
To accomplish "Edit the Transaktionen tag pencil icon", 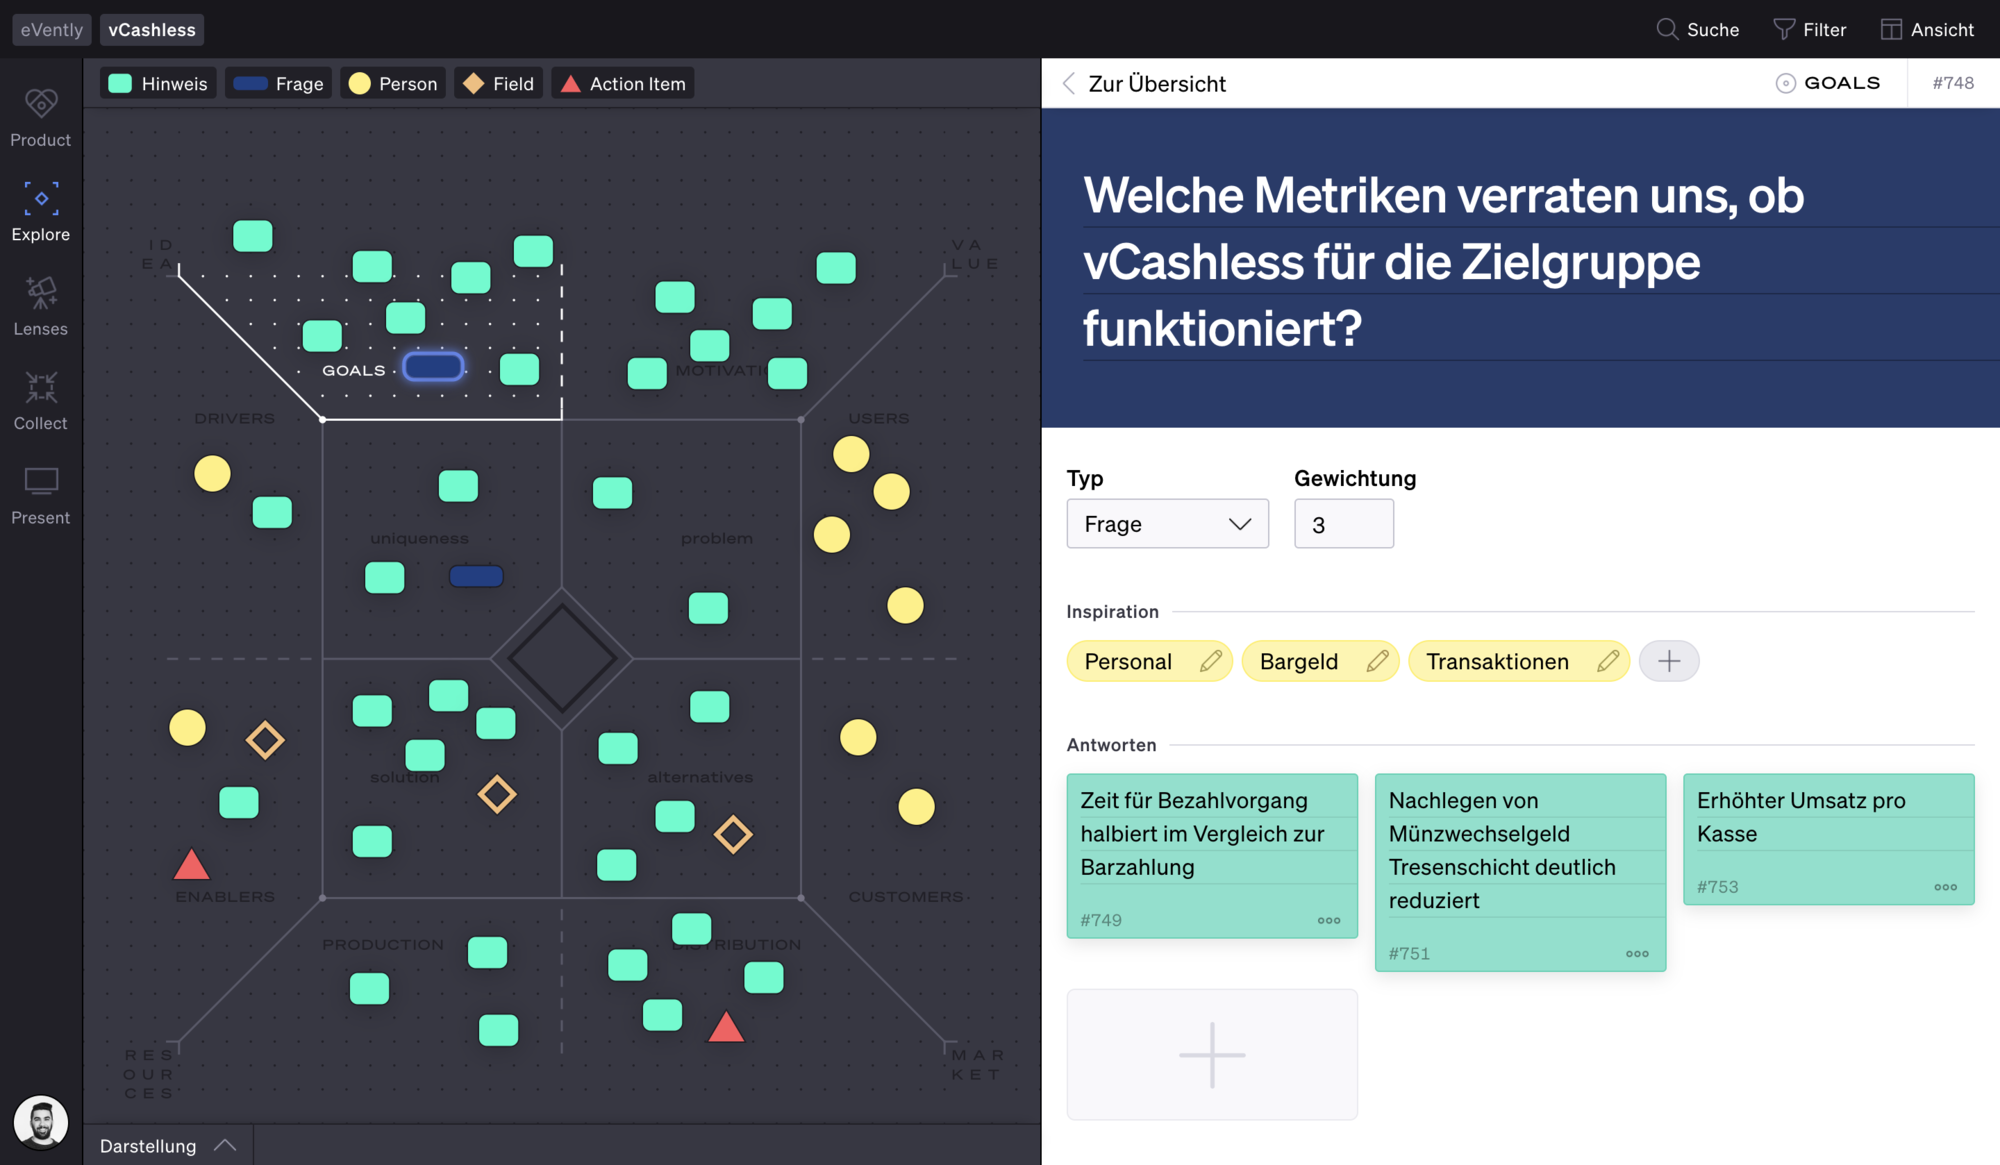I will tap(1607, 661).
